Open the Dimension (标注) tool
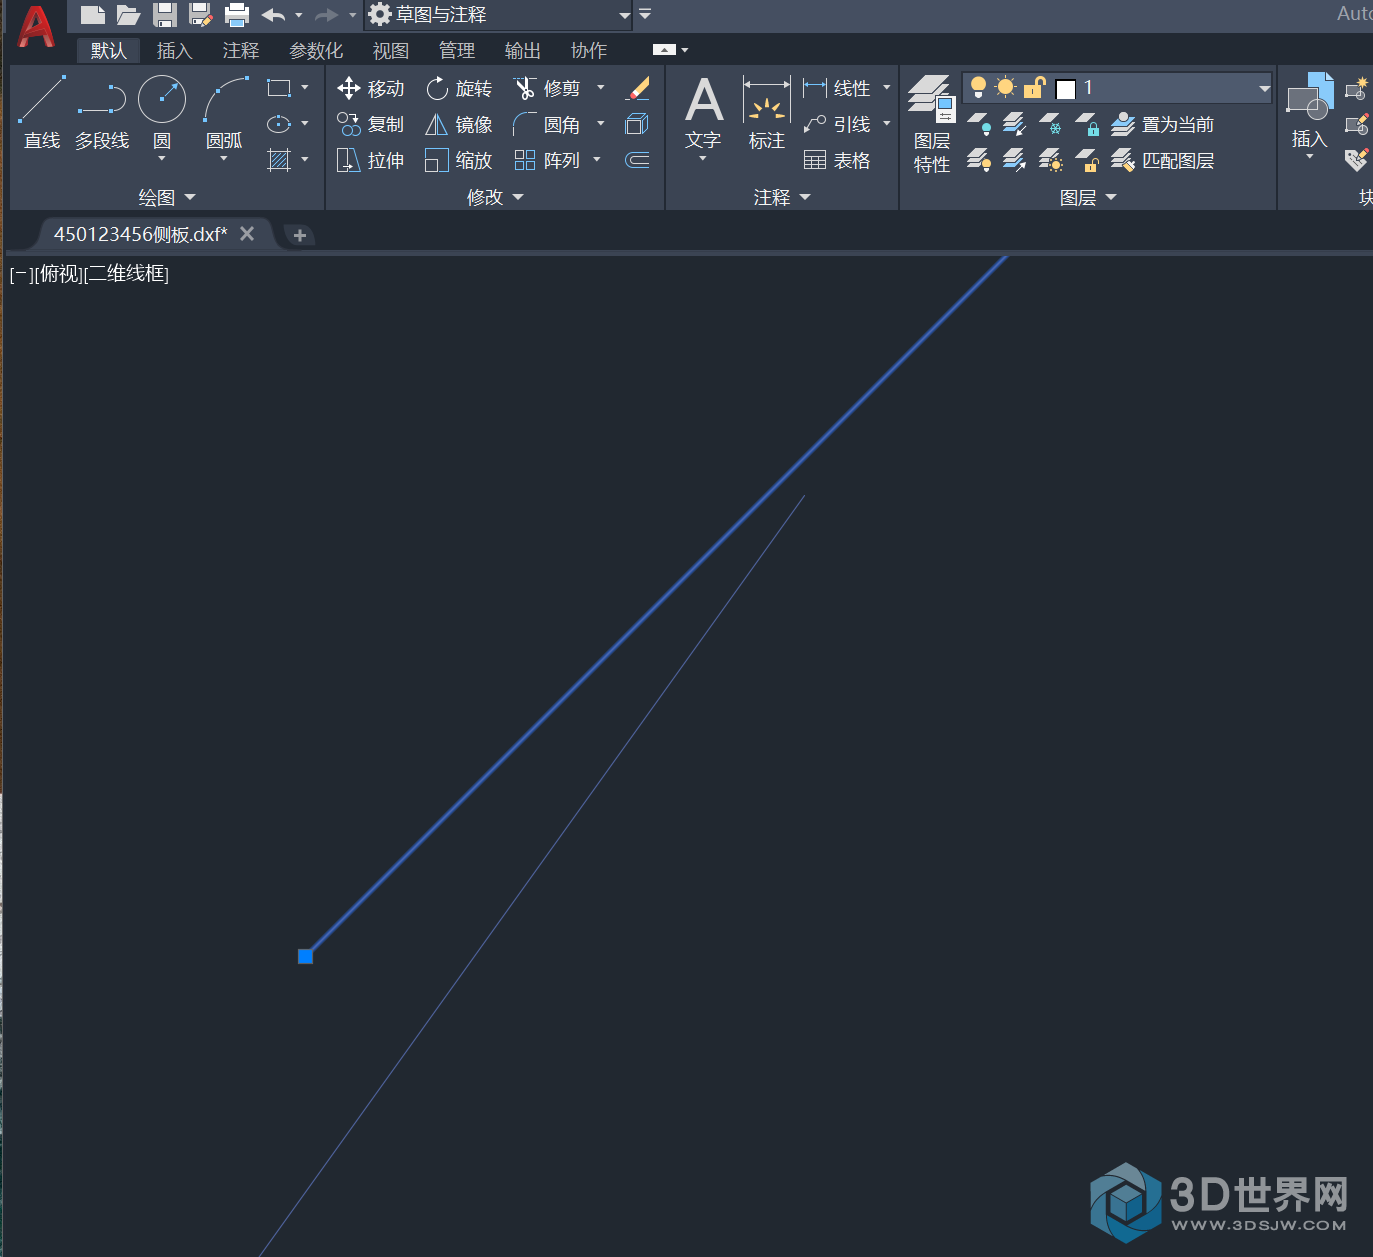Viewport: 1373px width, 1257px height. tap(767, 113)
